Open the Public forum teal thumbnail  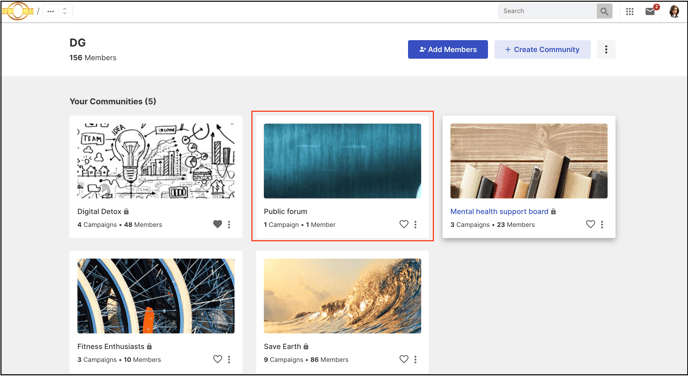342,161
